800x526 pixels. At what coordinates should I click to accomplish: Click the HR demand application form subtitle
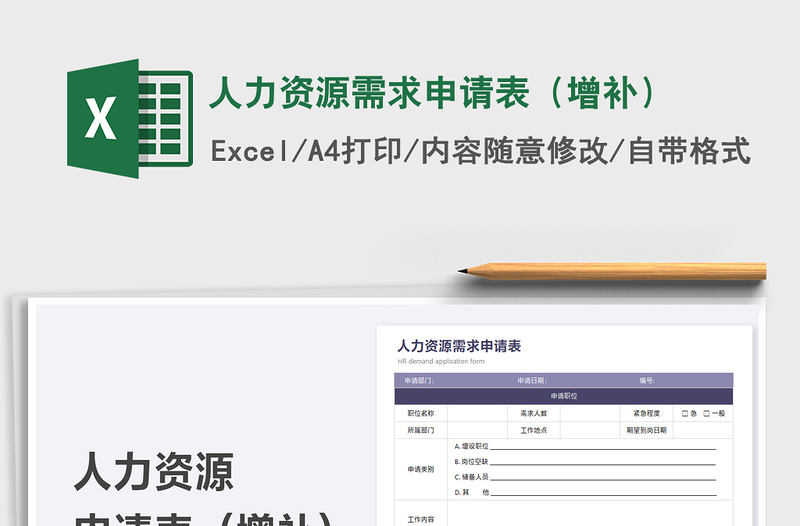[x=441, y=361]
